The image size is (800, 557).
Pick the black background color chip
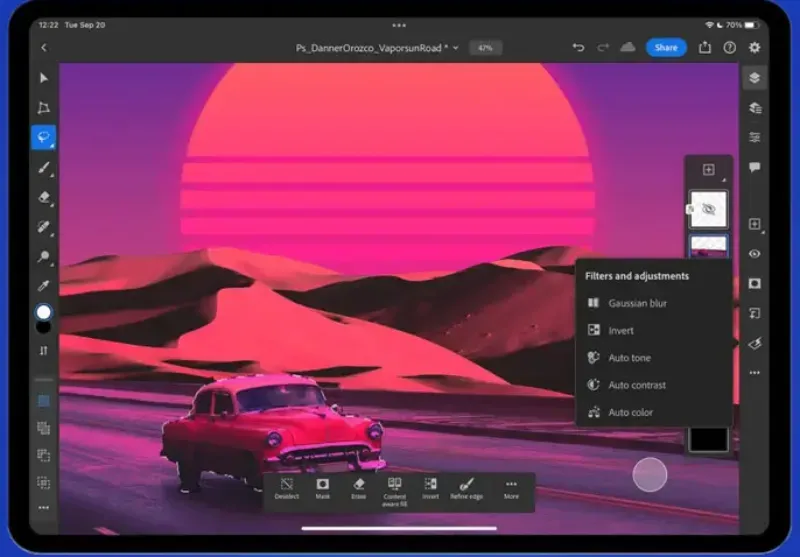point(44,327)
